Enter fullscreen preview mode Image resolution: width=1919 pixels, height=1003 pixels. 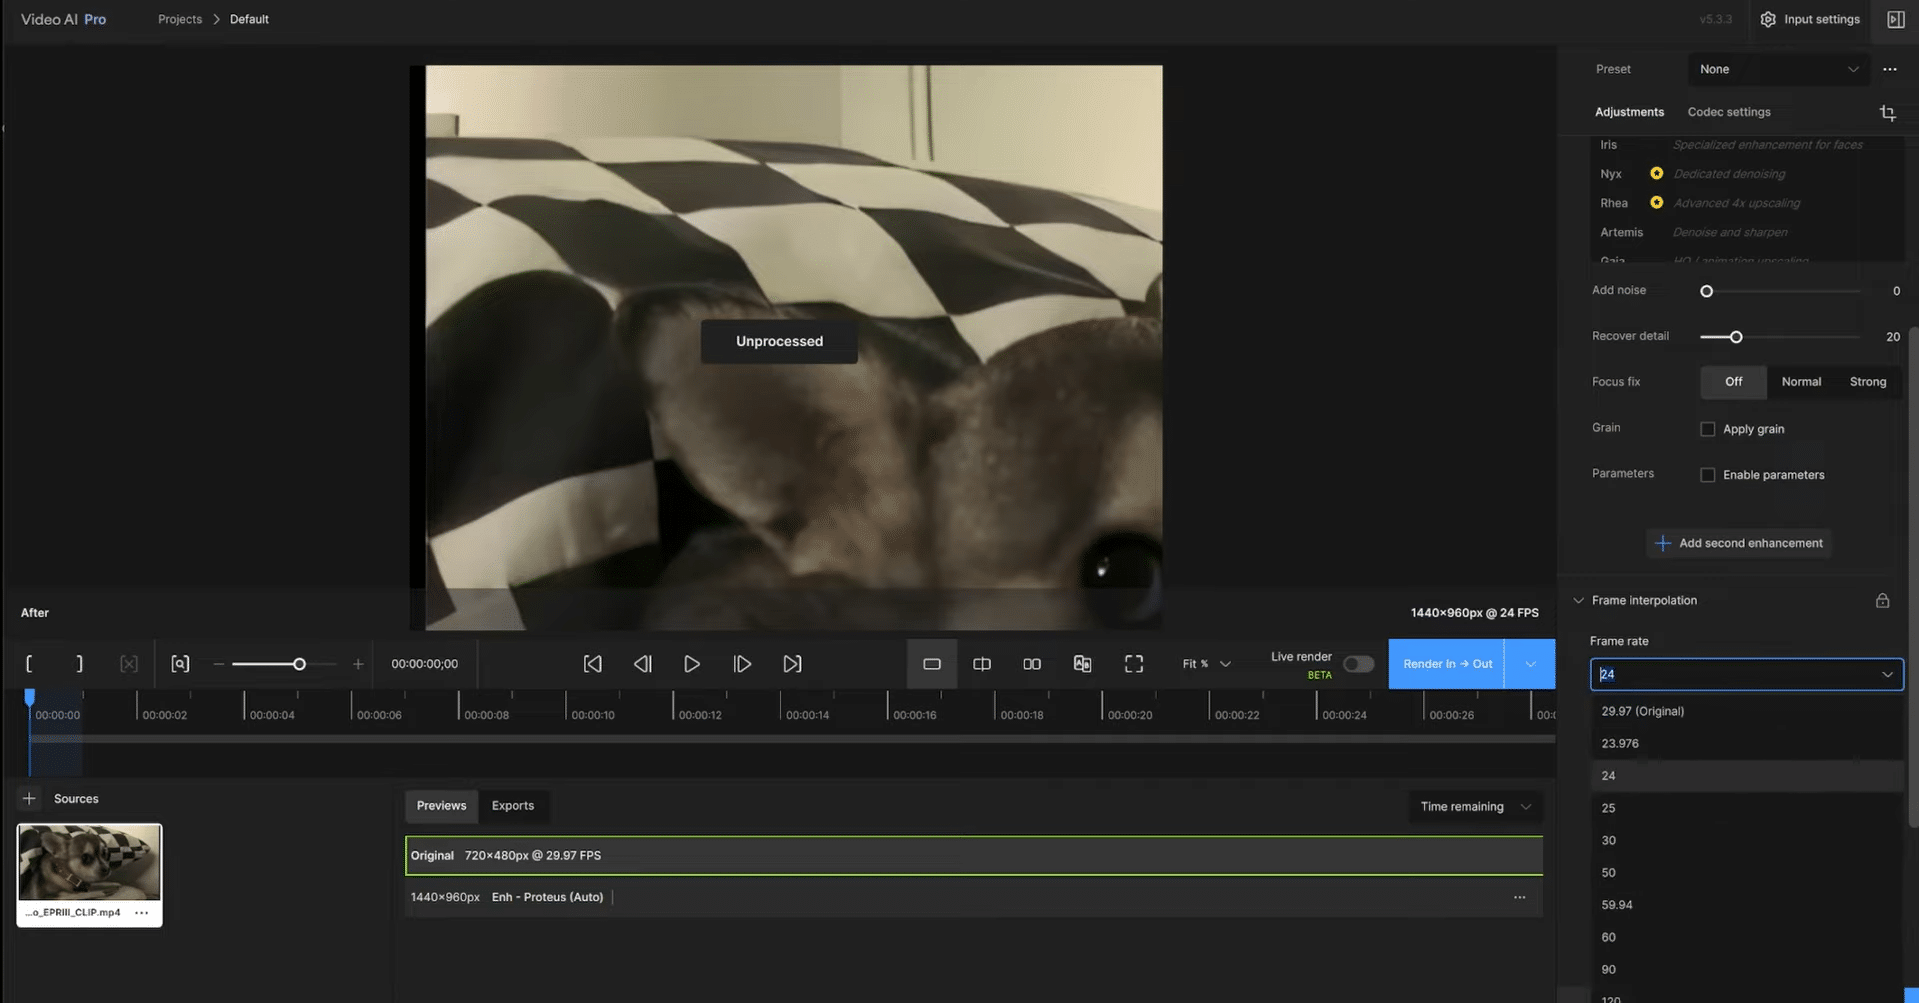coord(1133,664)
